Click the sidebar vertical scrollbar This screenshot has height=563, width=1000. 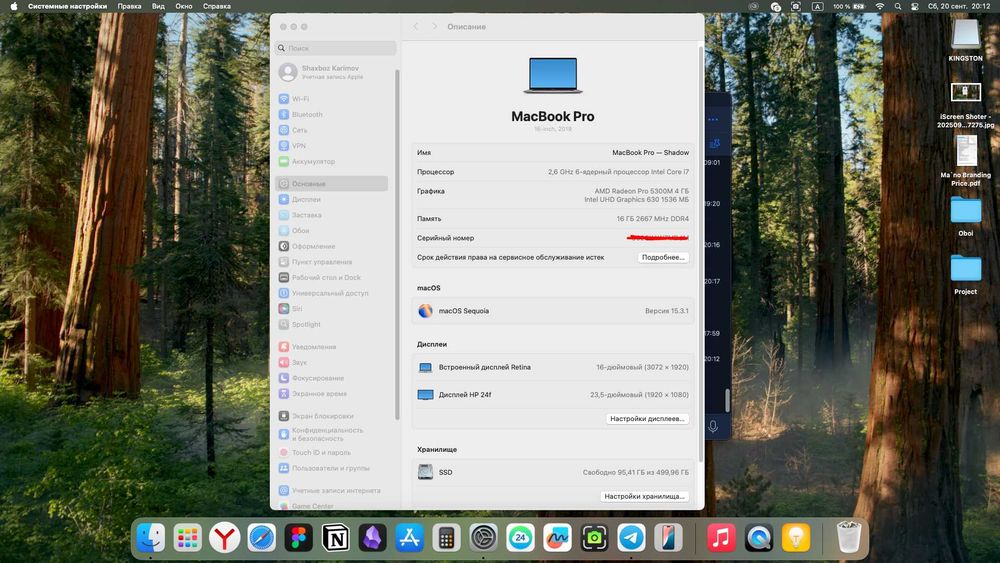point(397,245)
